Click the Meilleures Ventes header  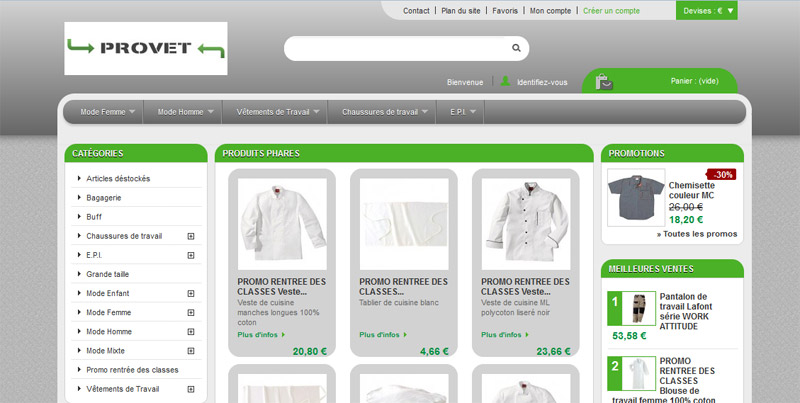pyautogui.click(x=672, y=268)
